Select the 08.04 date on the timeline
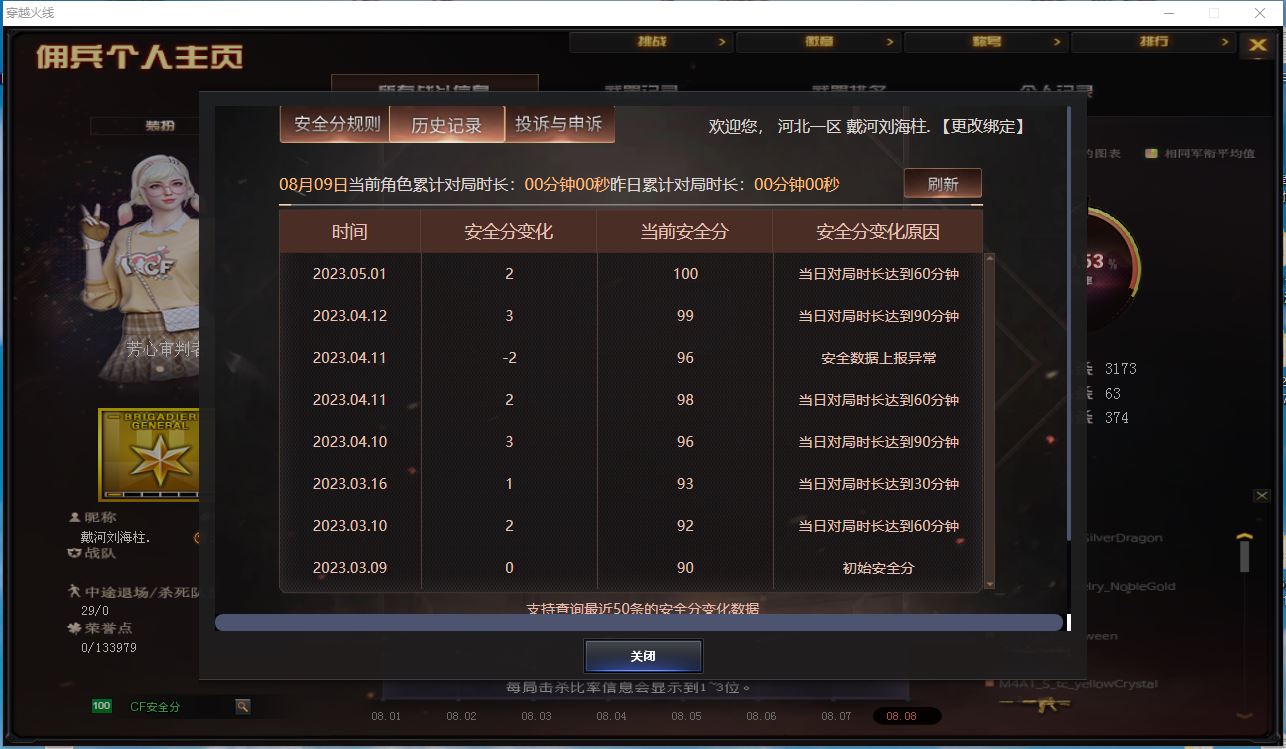Screen dimensions: 1286x749 pos(611,716)
